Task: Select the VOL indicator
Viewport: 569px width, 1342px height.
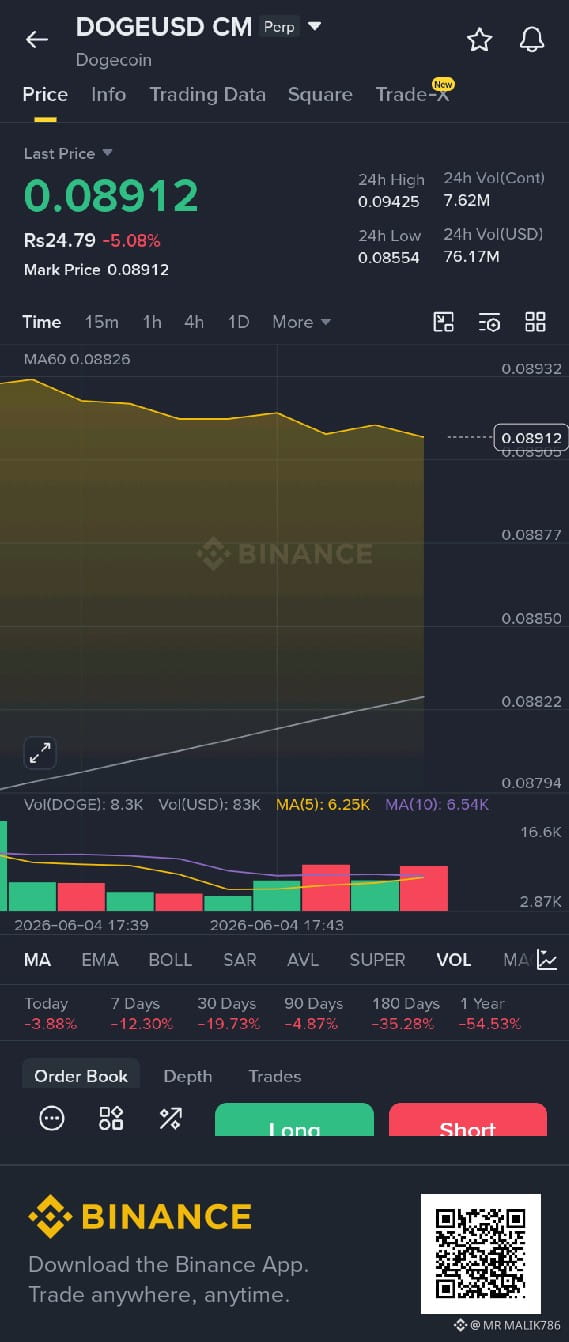Action: tap(454, 959)
